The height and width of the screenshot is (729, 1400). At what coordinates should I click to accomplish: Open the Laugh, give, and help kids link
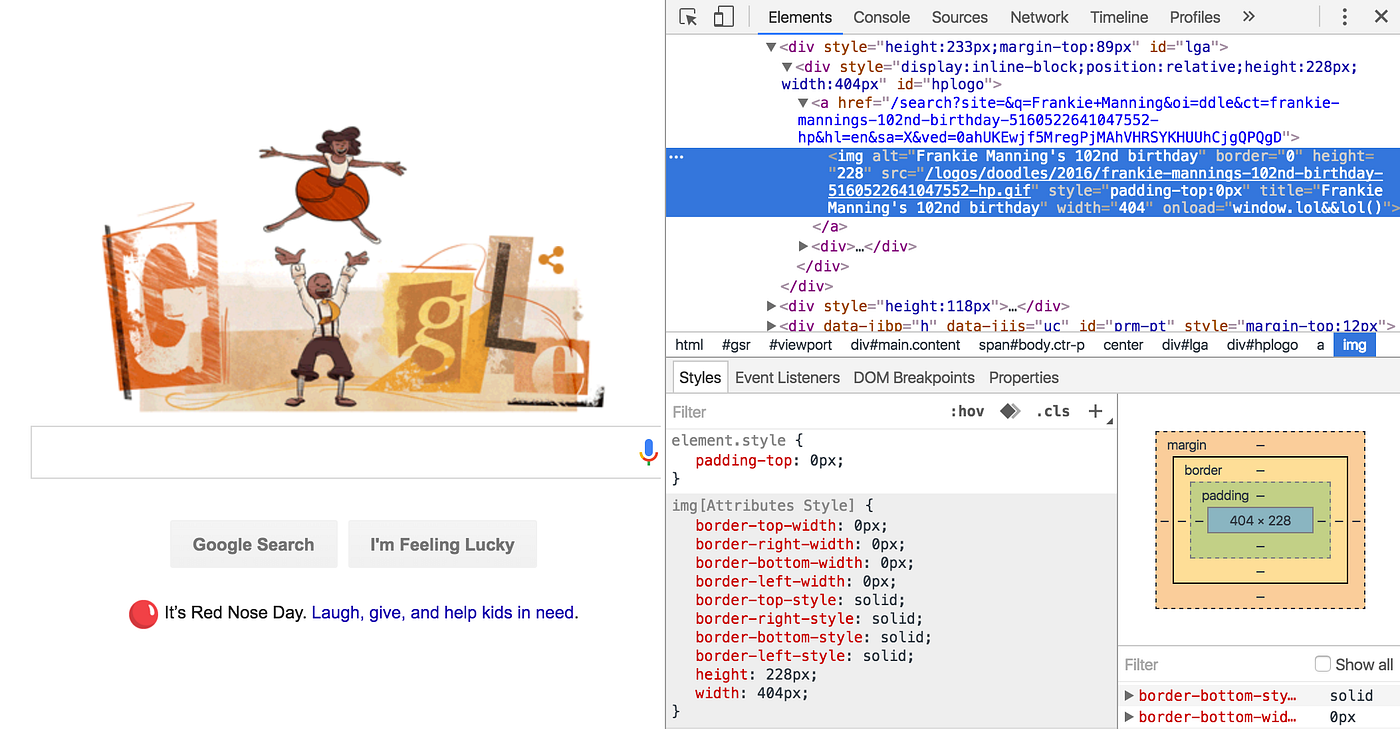click(445, 613)
